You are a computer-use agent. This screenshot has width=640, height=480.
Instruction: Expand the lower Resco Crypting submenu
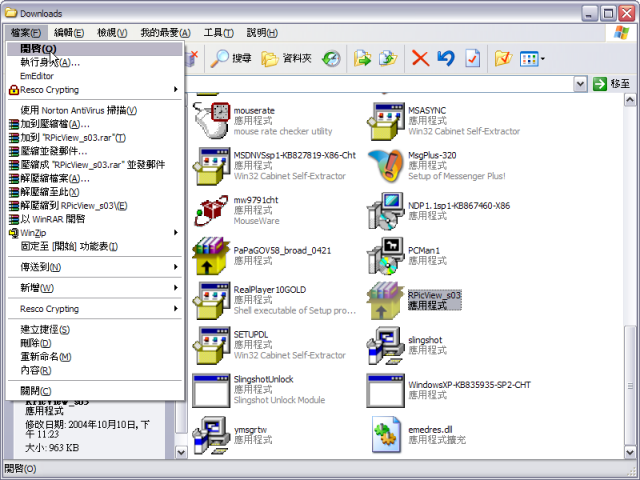95,309
